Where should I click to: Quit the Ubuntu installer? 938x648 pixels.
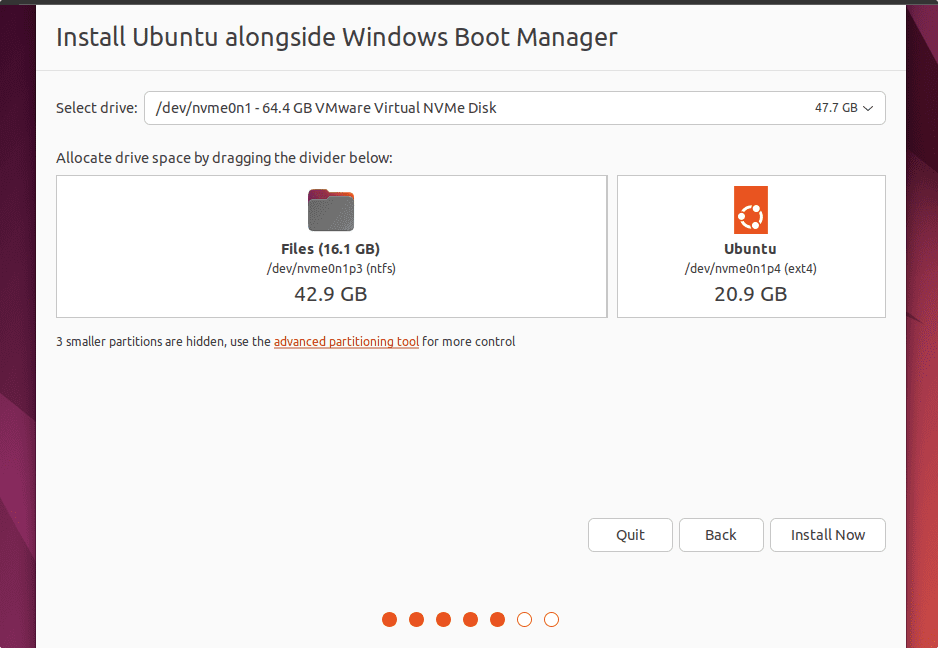point(630,535)
